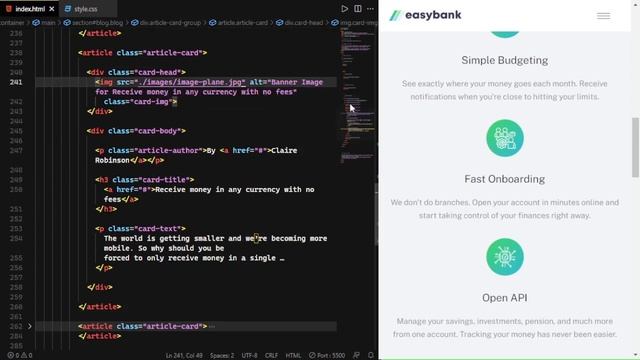Click the folded ellipsis after article-card on line 262
This screenshot has width=640, height=360.
tap(211, 326)
